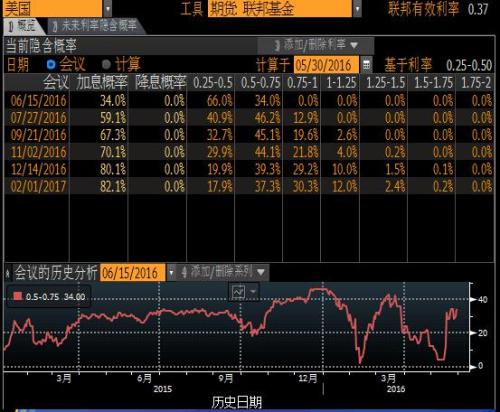Open the meeting date dropdown arrow beside 06/15/2016
The height and width of the screenshot is (412, 500).
(x=171, y=273)
